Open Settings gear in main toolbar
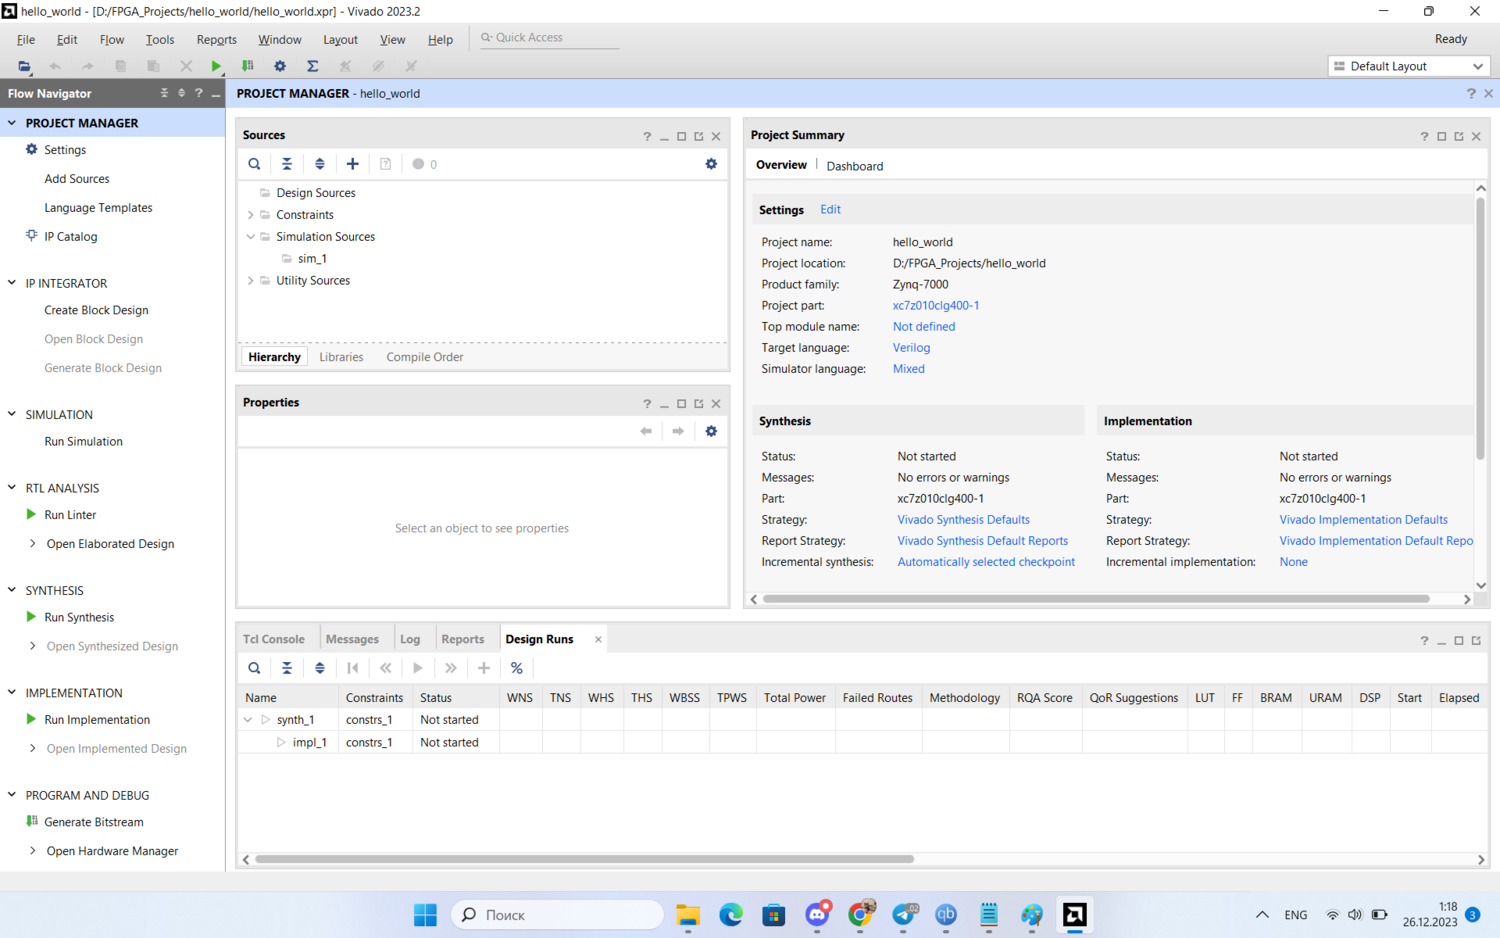 pos(280,66)
